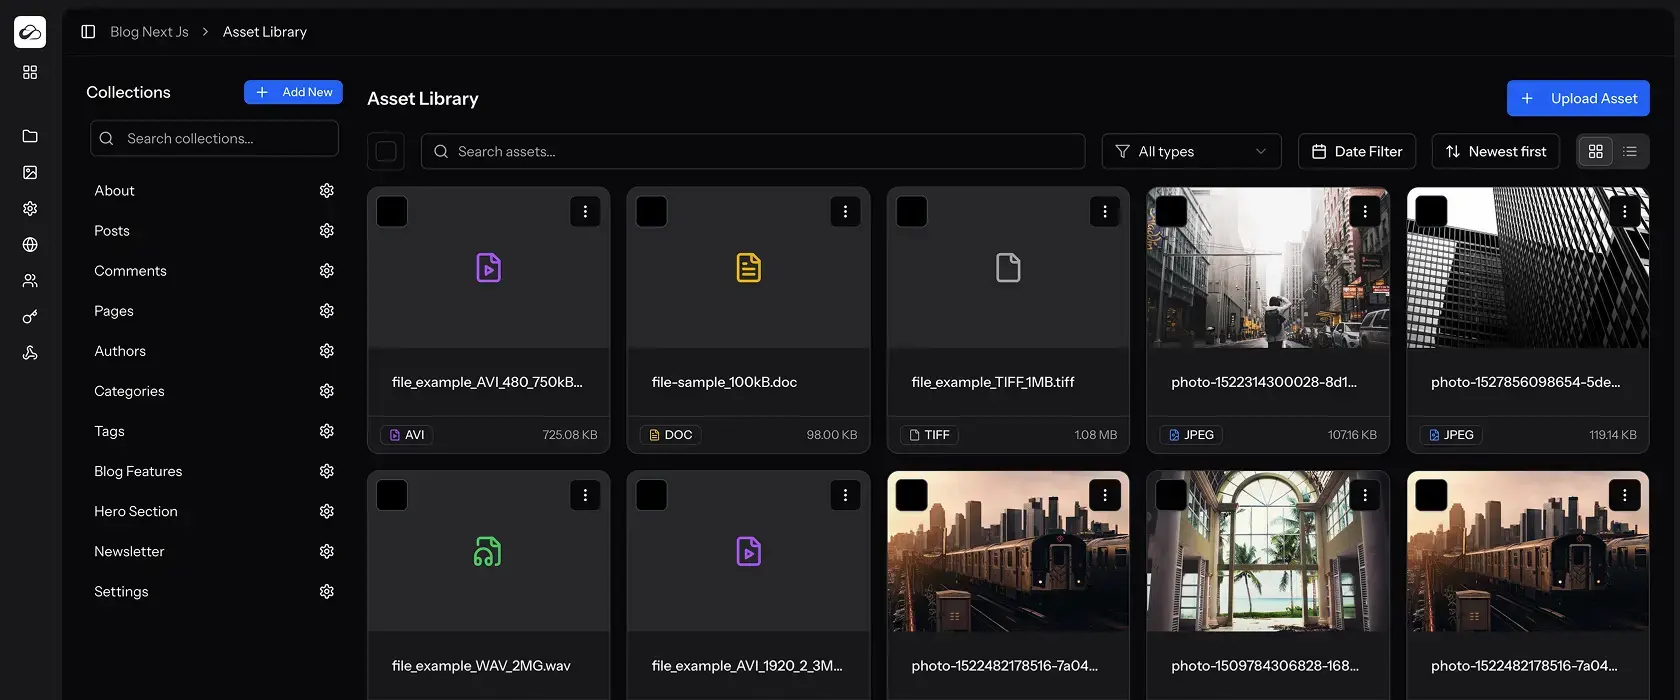Open options menu for file_example_TIFF_1MB.tiff card
This screenshot has height=700, width=1680.
pyautogui.click(x=1105, y=211)
